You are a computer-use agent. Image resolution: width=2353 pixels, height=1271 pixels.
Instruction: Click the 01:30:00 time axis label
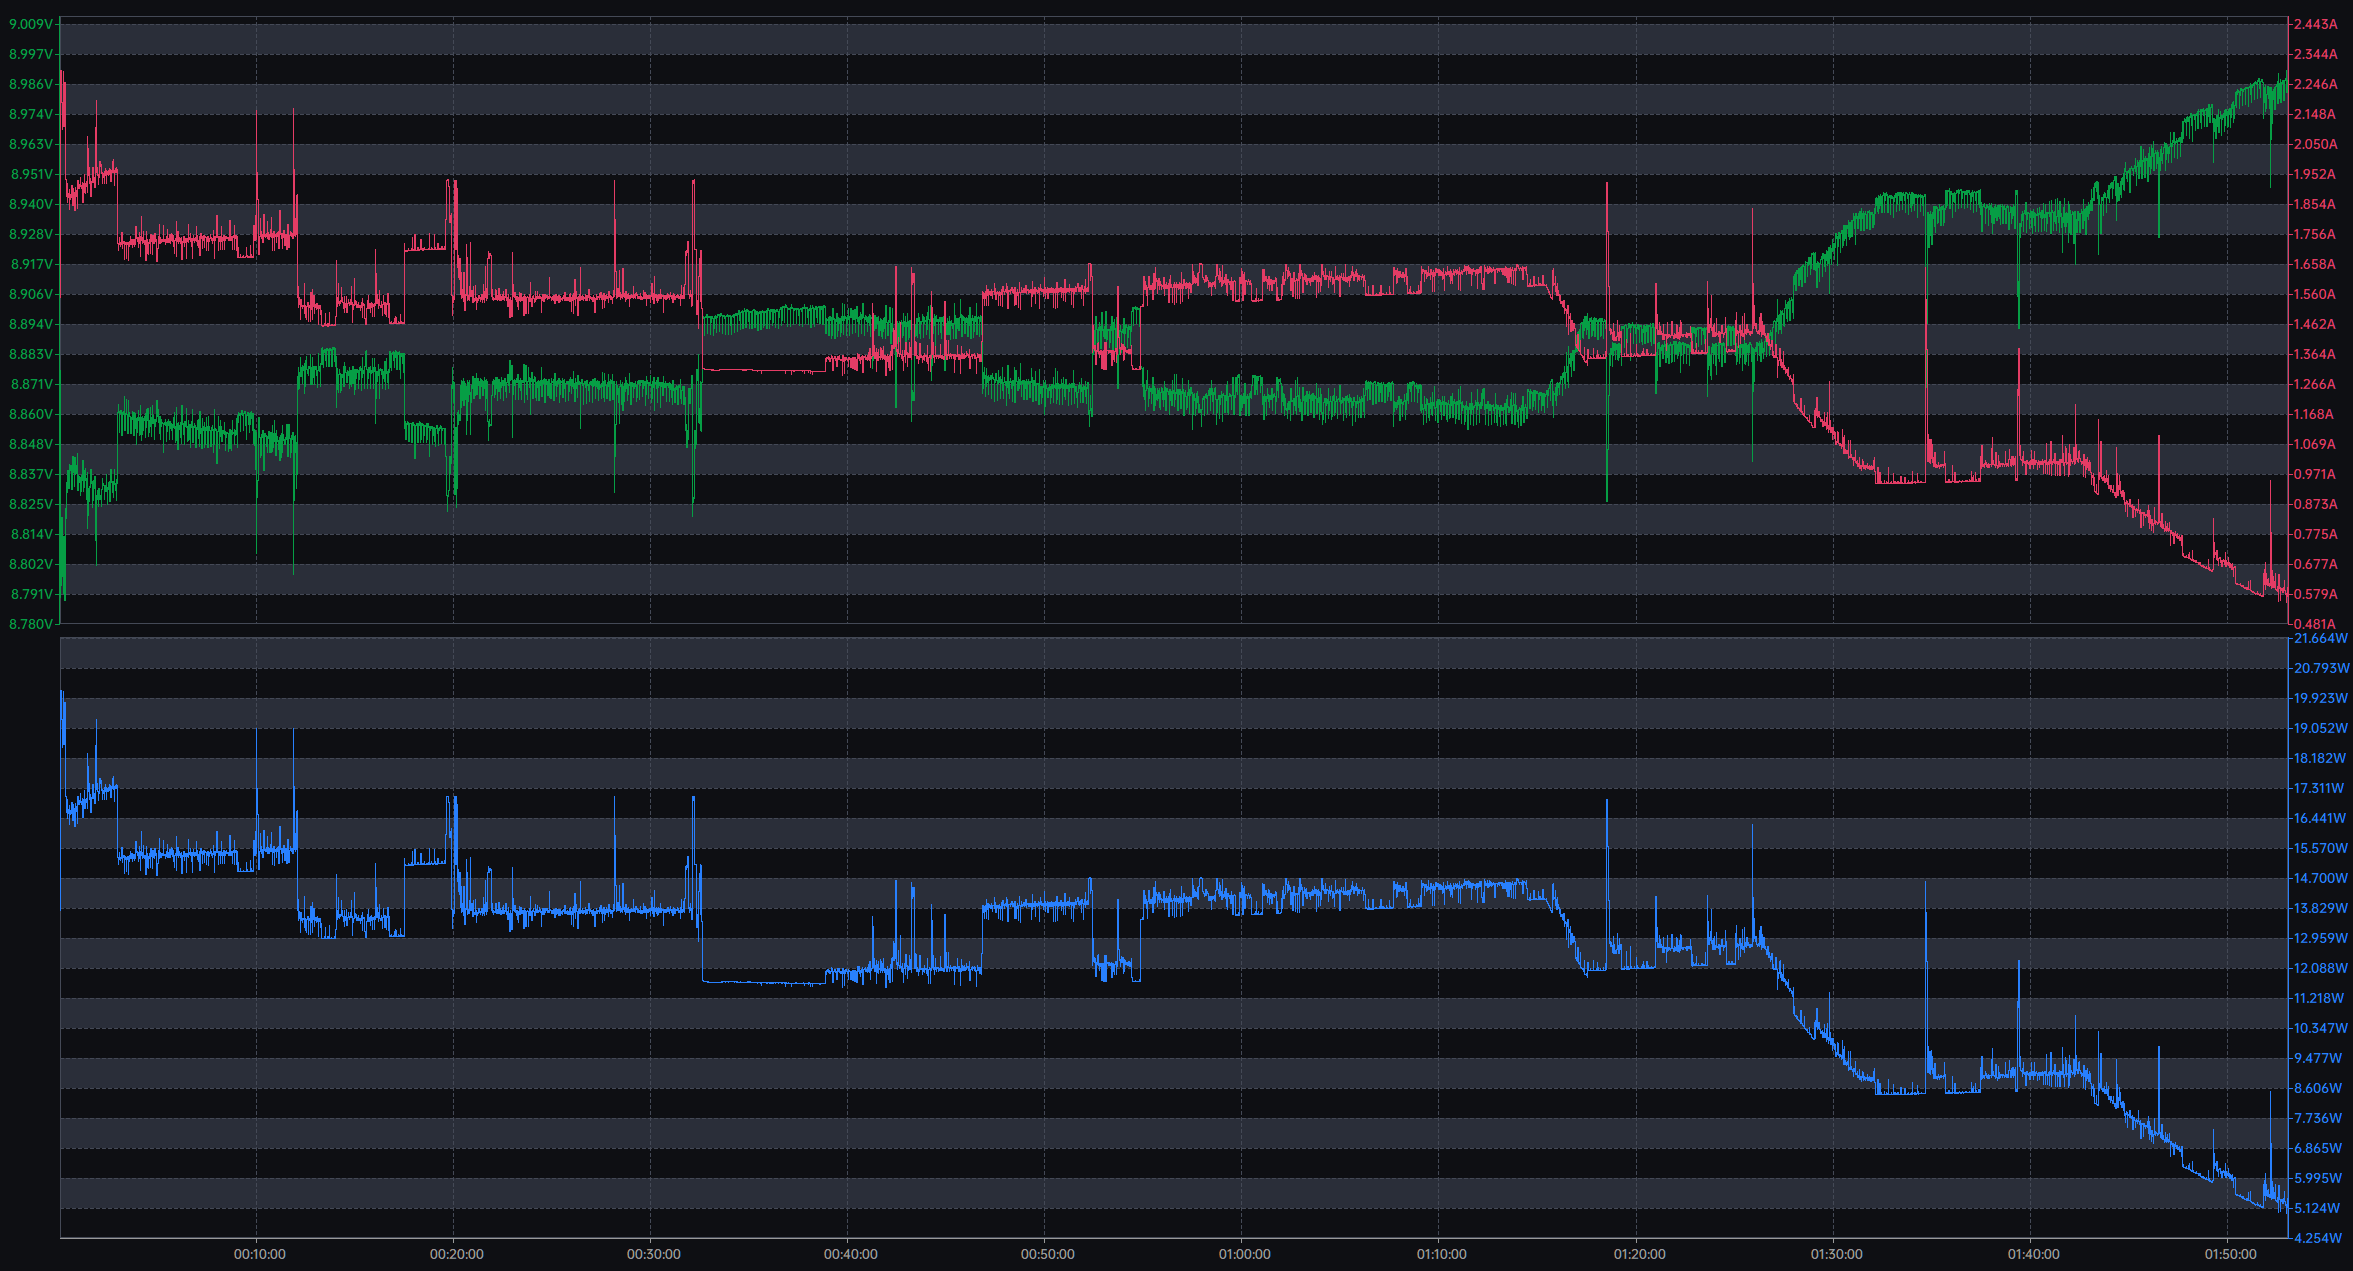(x=1836, y=1254)
